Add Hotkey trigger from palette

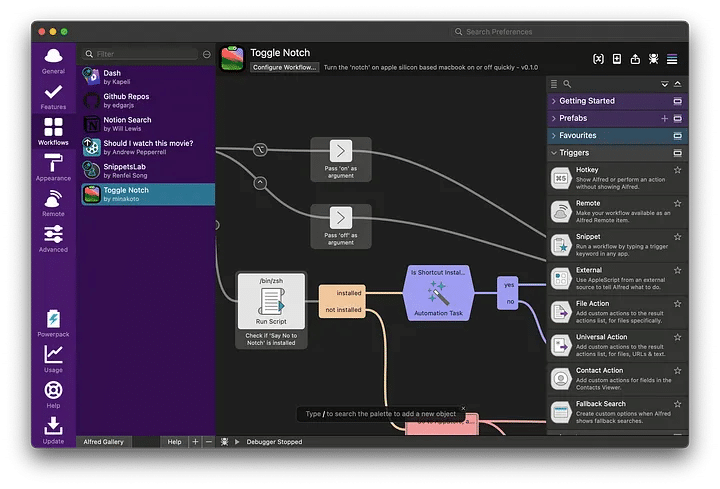(x=617, y=178)
